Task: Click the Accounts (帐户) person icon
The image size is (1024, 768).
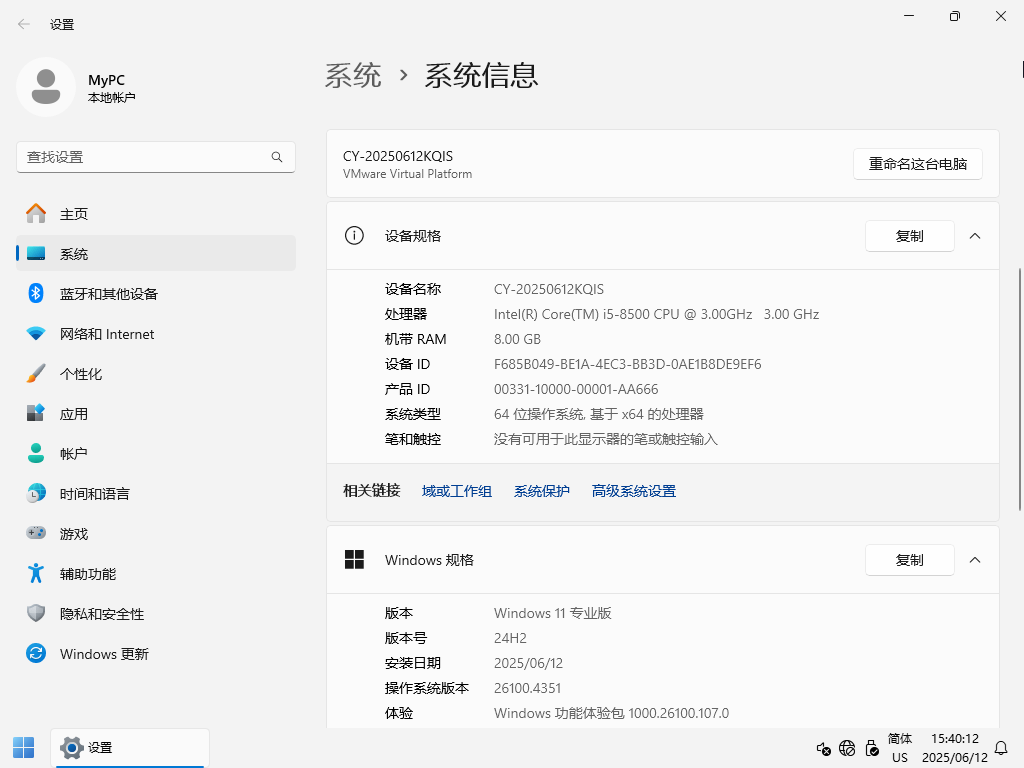Action: tap(36, 453)
